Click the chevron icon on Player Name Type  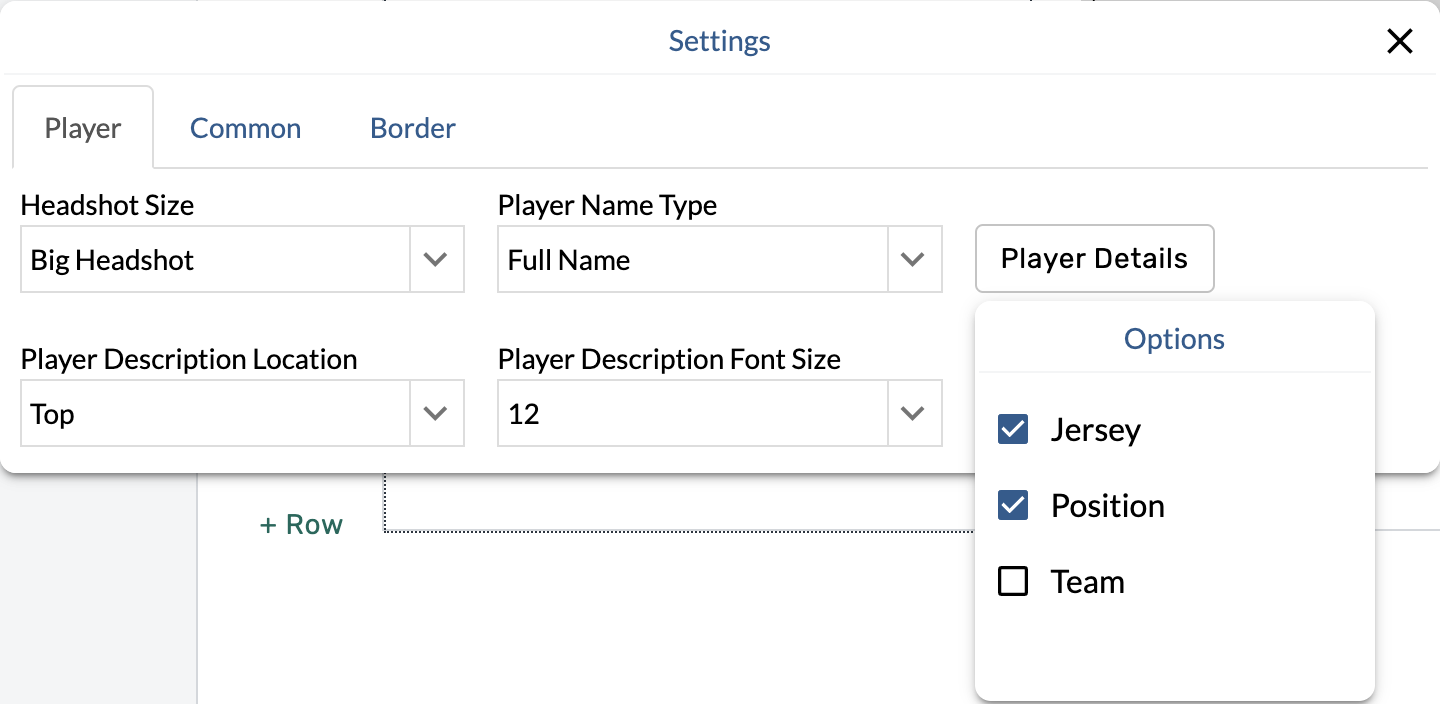913,259
